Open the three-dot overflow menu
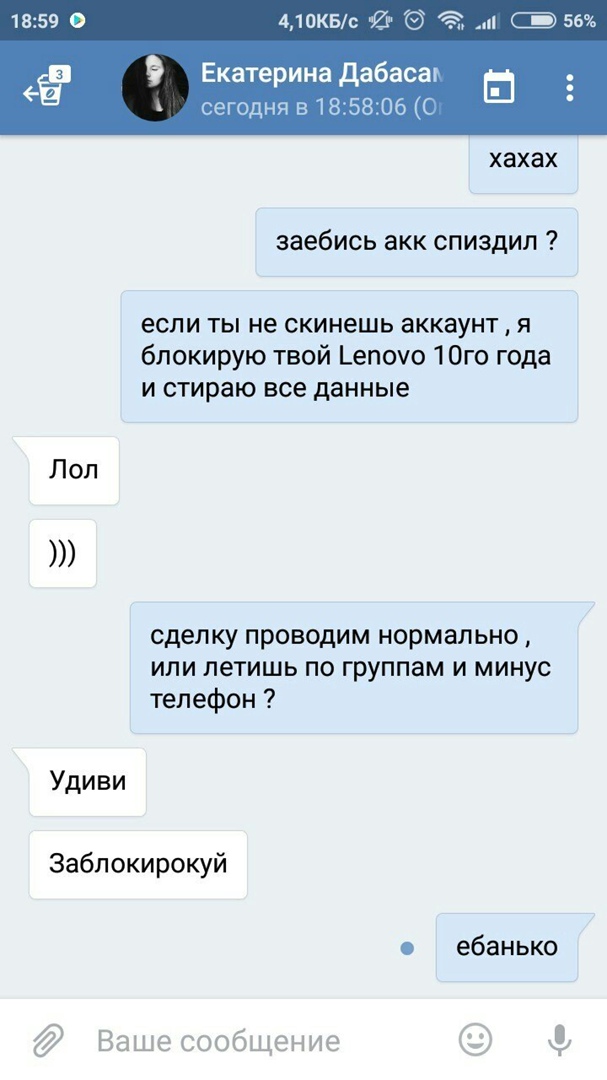This screenshot has height=1080, width=607. (569, 87)
